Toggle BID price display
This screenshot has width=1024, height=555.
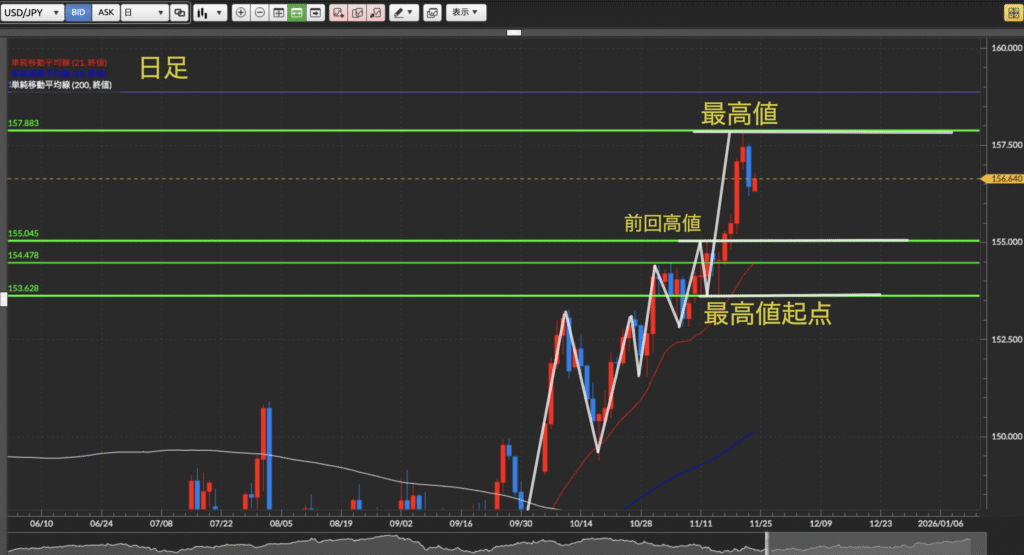pyautogui.click(x=80, y=13)
